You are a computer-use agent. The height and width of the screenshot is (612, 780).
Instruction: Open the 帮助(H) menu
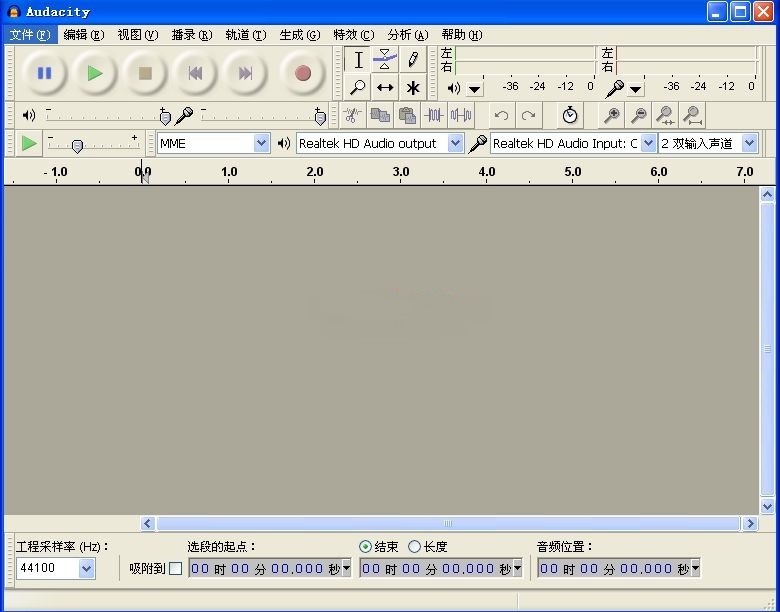(462, 35)
